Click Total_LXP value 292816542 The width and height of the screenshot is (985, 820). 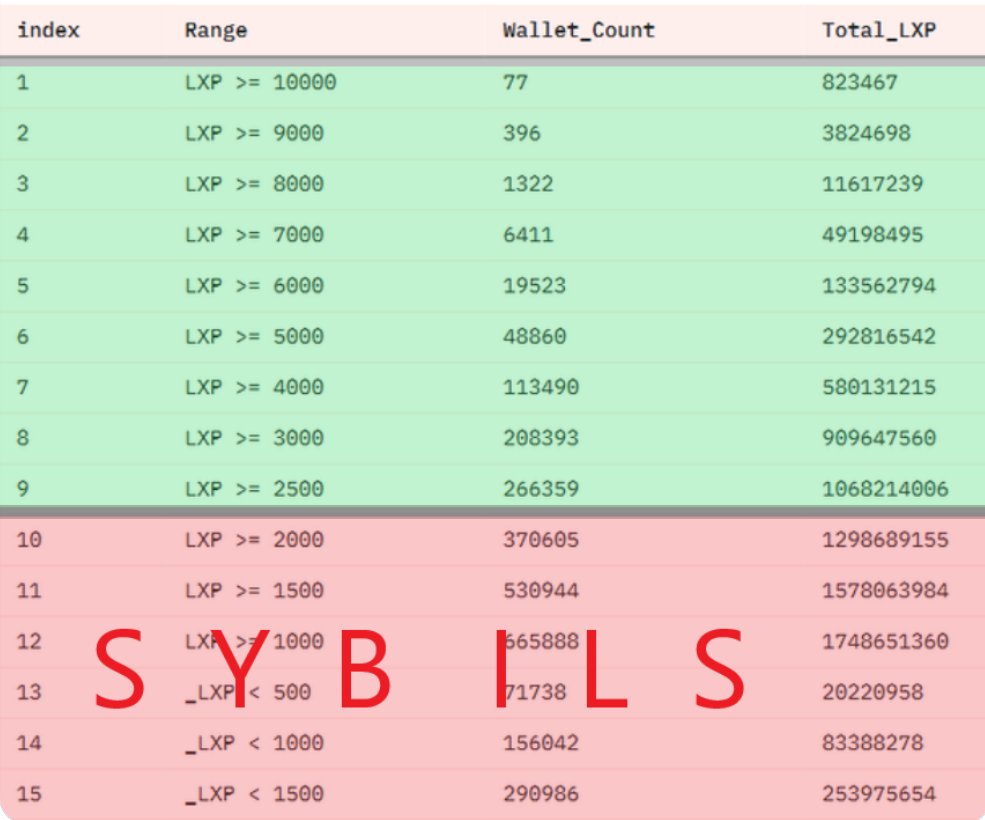point(879,336)
